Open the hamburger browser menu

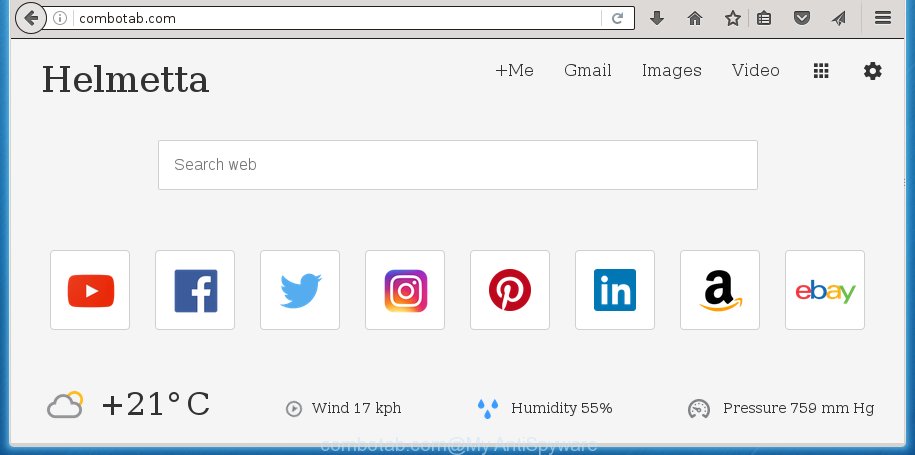tap(883, 18)
